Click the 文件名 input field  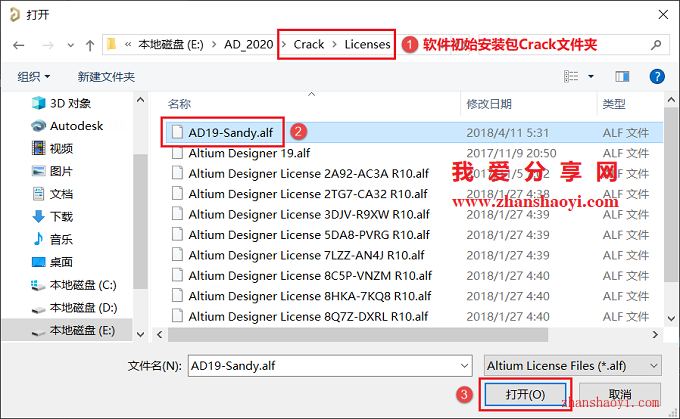point(330,366)
